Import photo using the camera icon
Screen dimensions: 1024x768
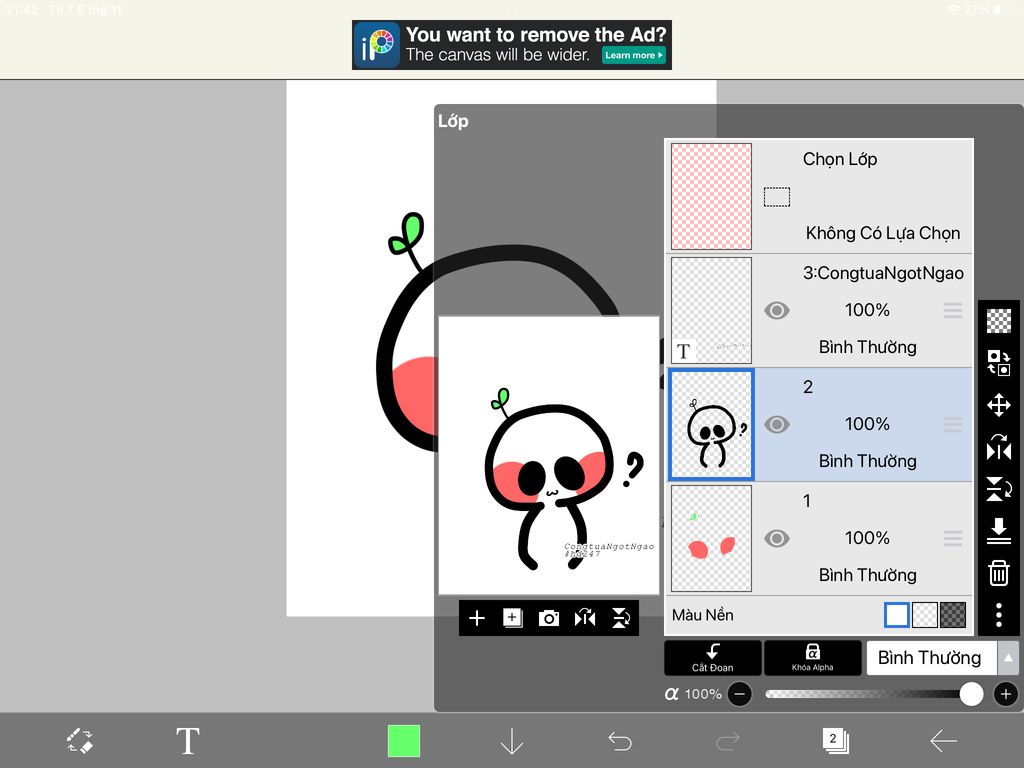[x=549, y=618]
